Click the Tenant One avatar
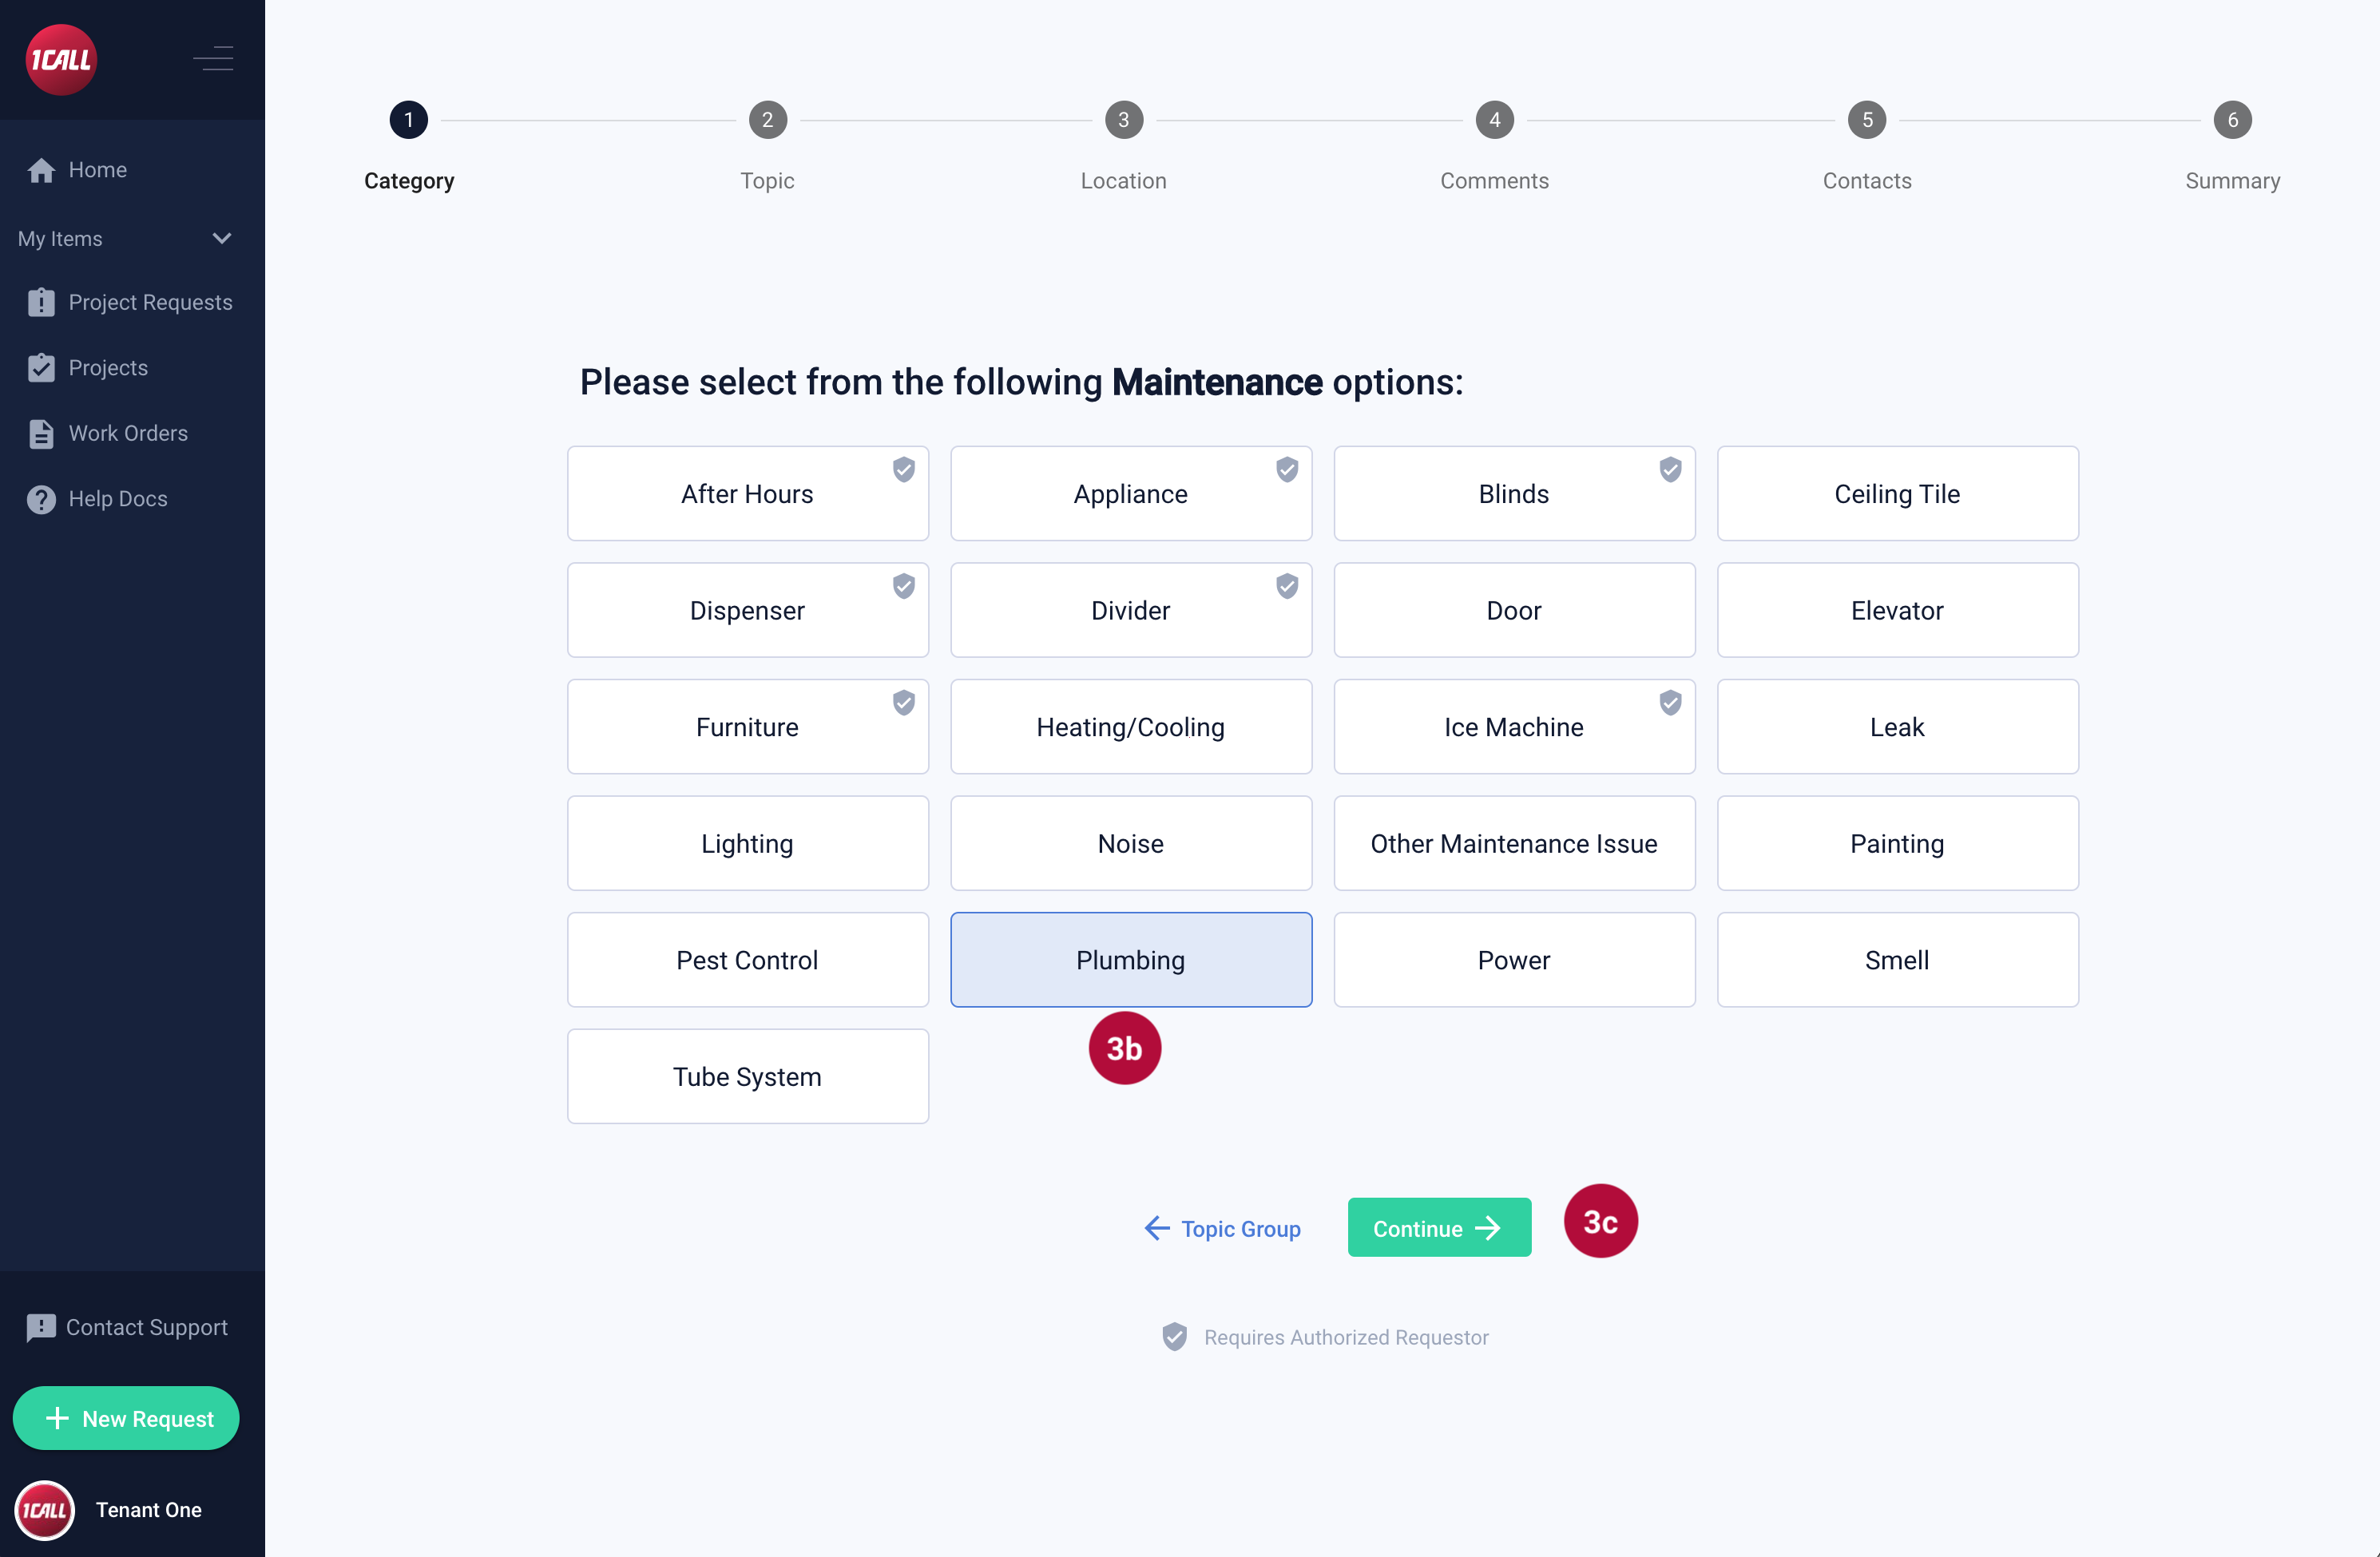2380x1557 pixels. [45, 1509]
